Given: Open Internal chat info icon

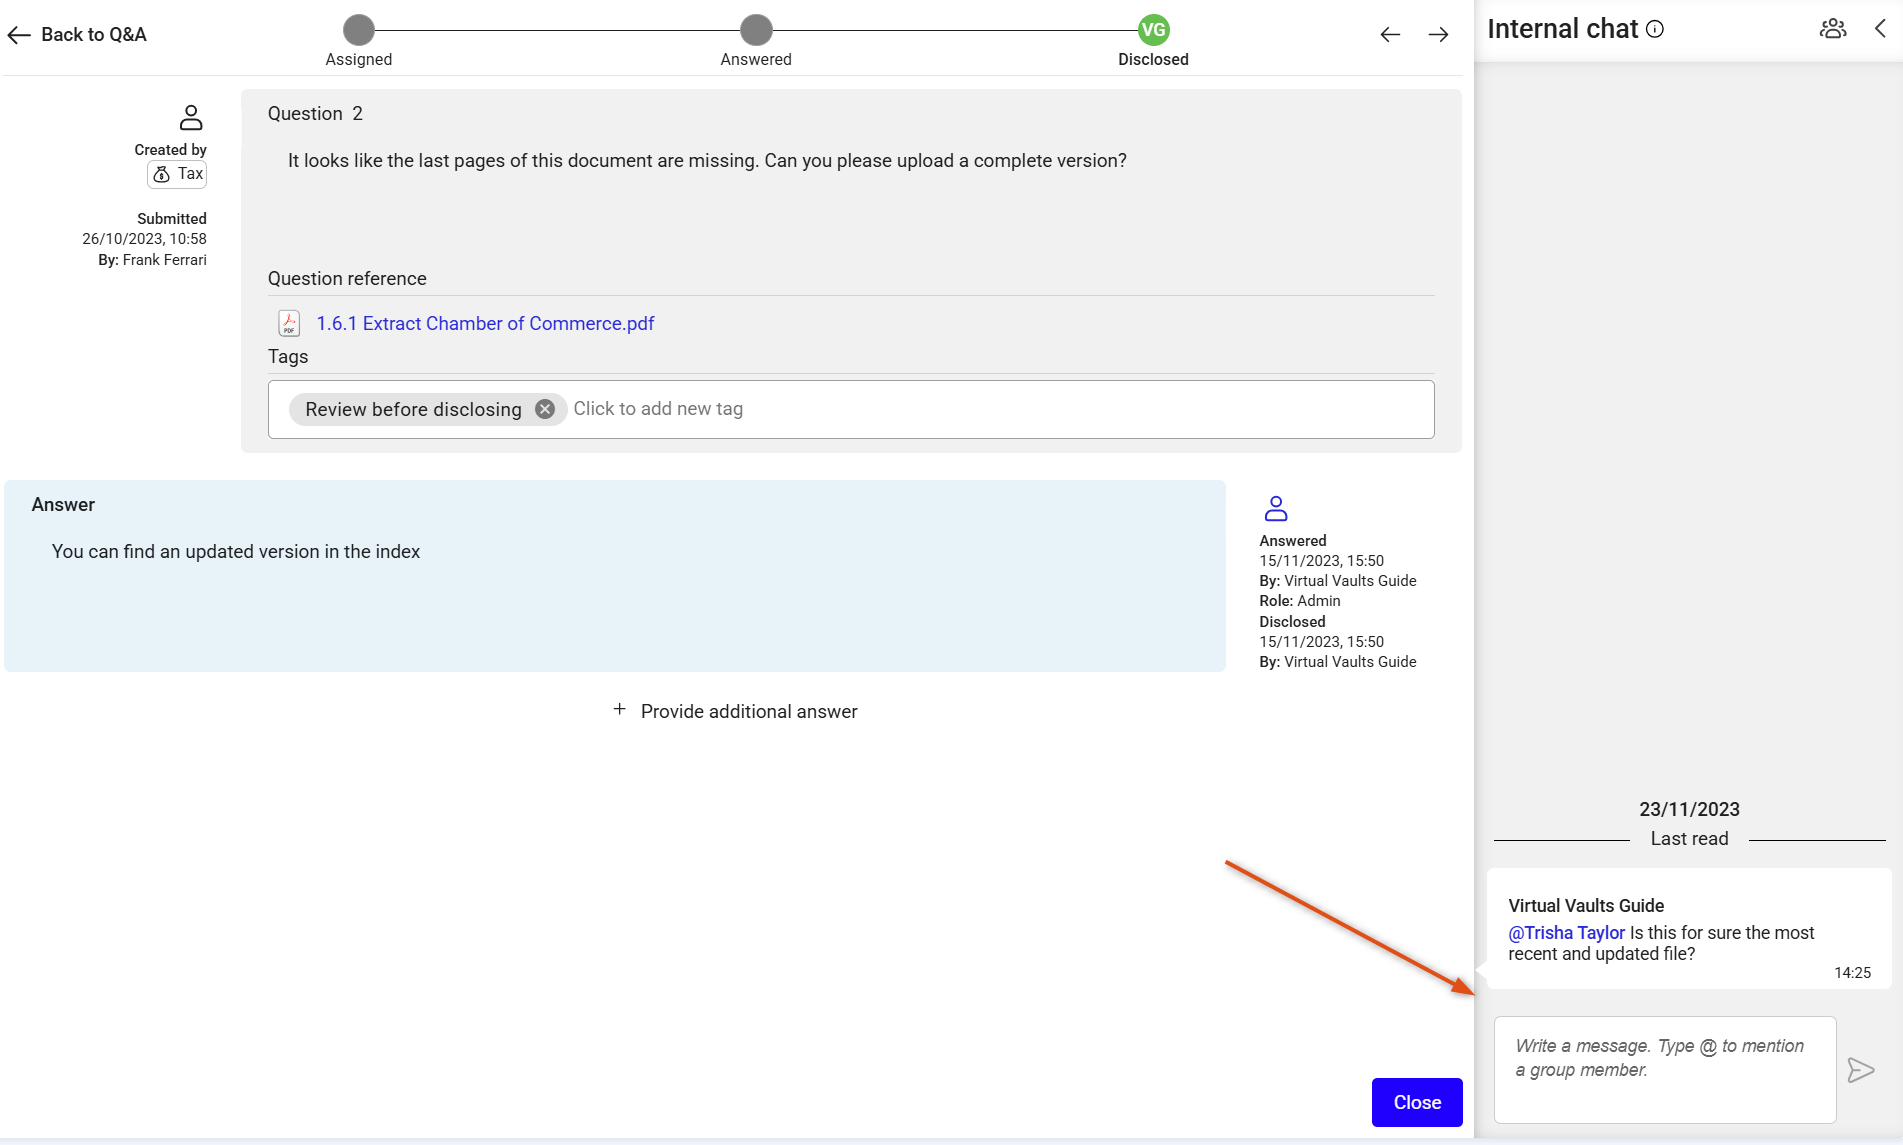Looking at the screenshot, I should pyautogui.click(x=1655, y=29).
